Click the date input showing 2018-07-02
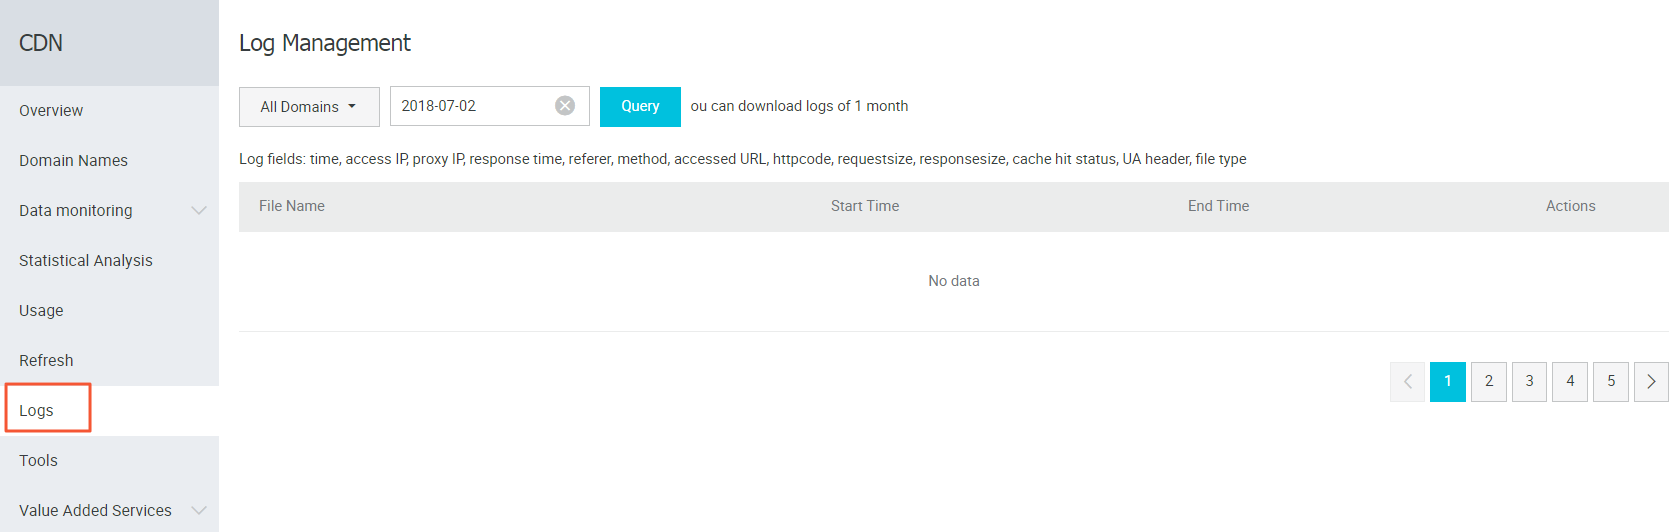 coord(470,106)
